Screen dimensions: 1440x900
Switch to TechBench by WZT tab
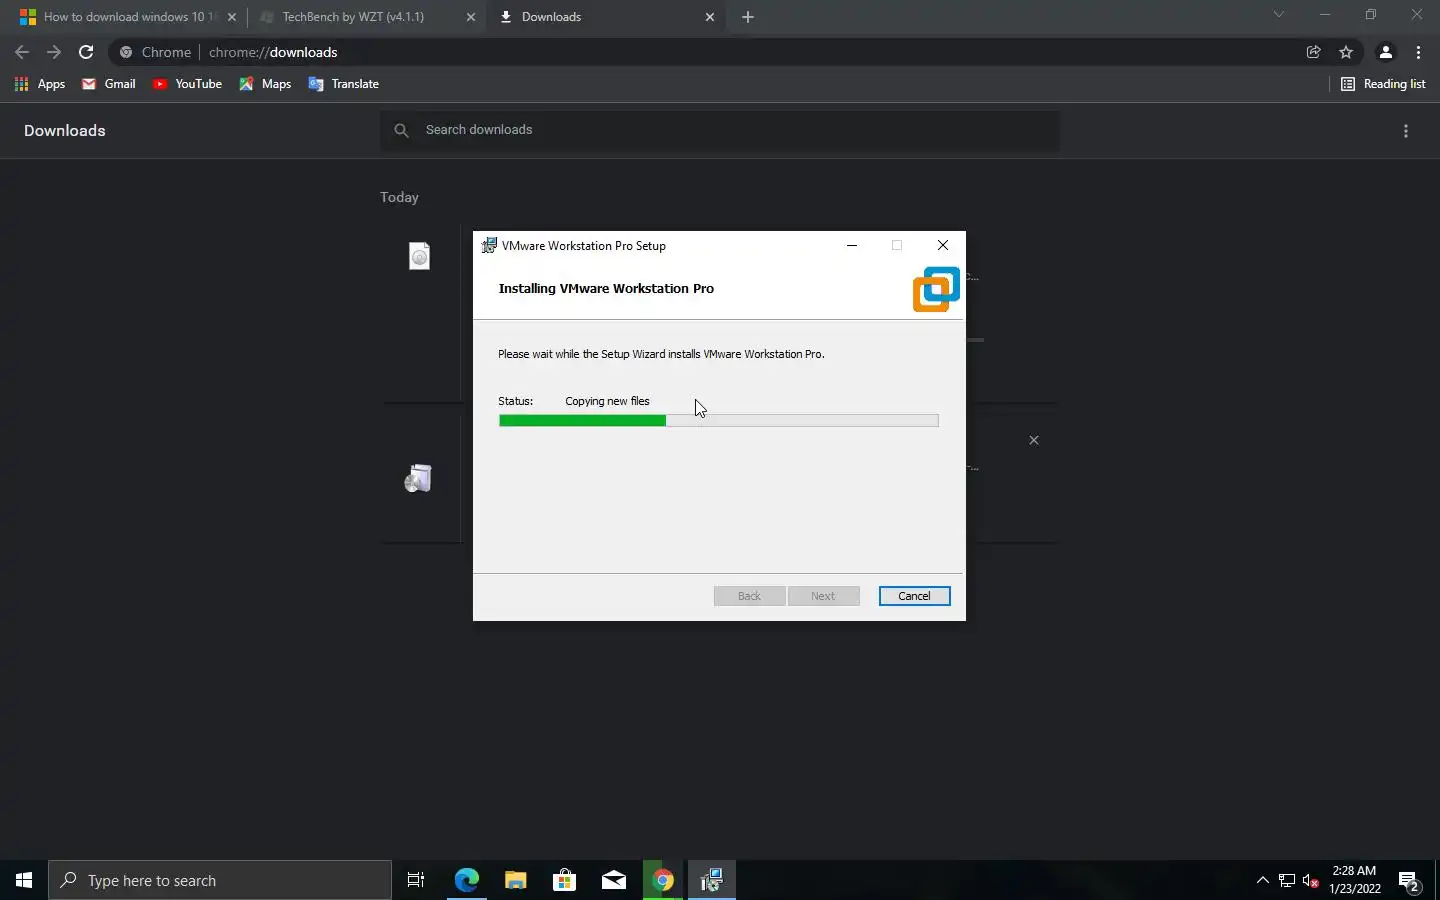coord(353,17)
